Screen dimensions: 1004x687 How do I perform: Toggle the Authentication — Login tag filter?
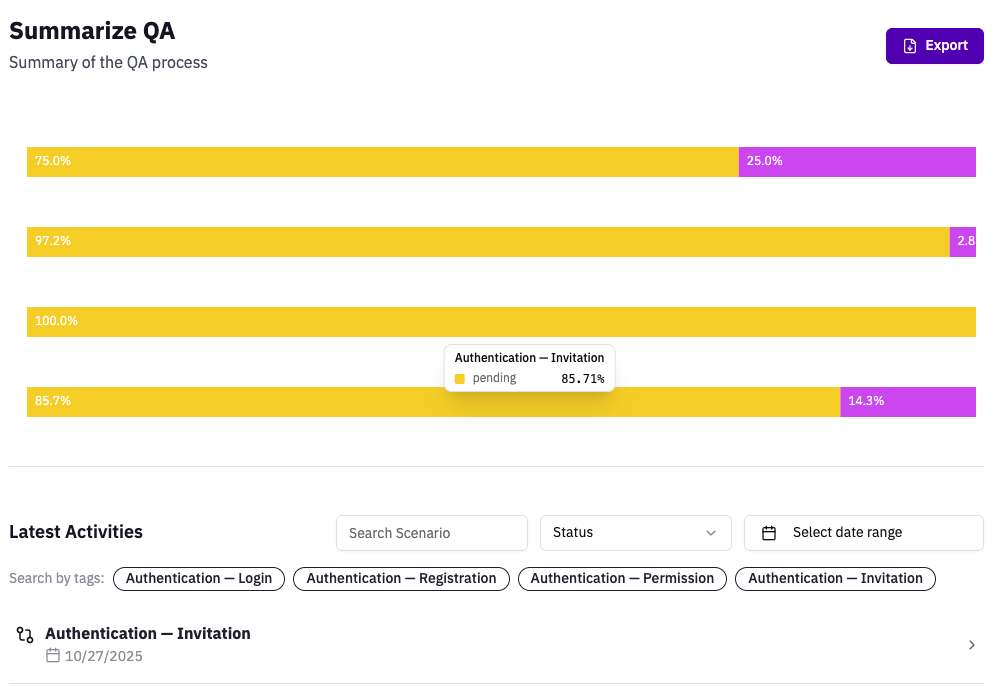(x=199, y=579)
